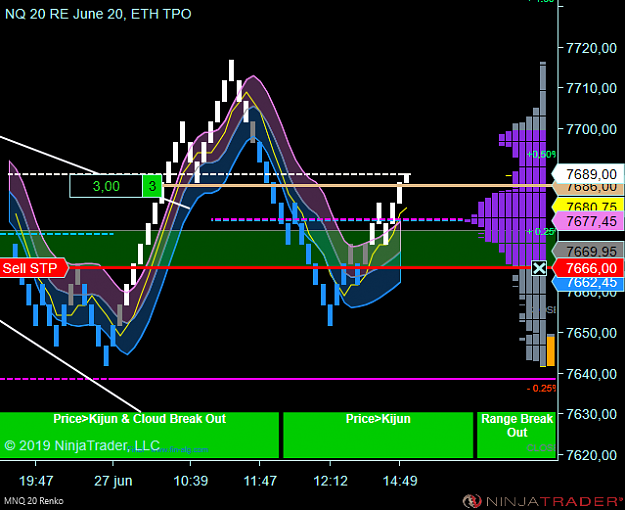Click the 19:47 time axis label
This screenshot has height=510, width=625.
[x=36, y=480]
